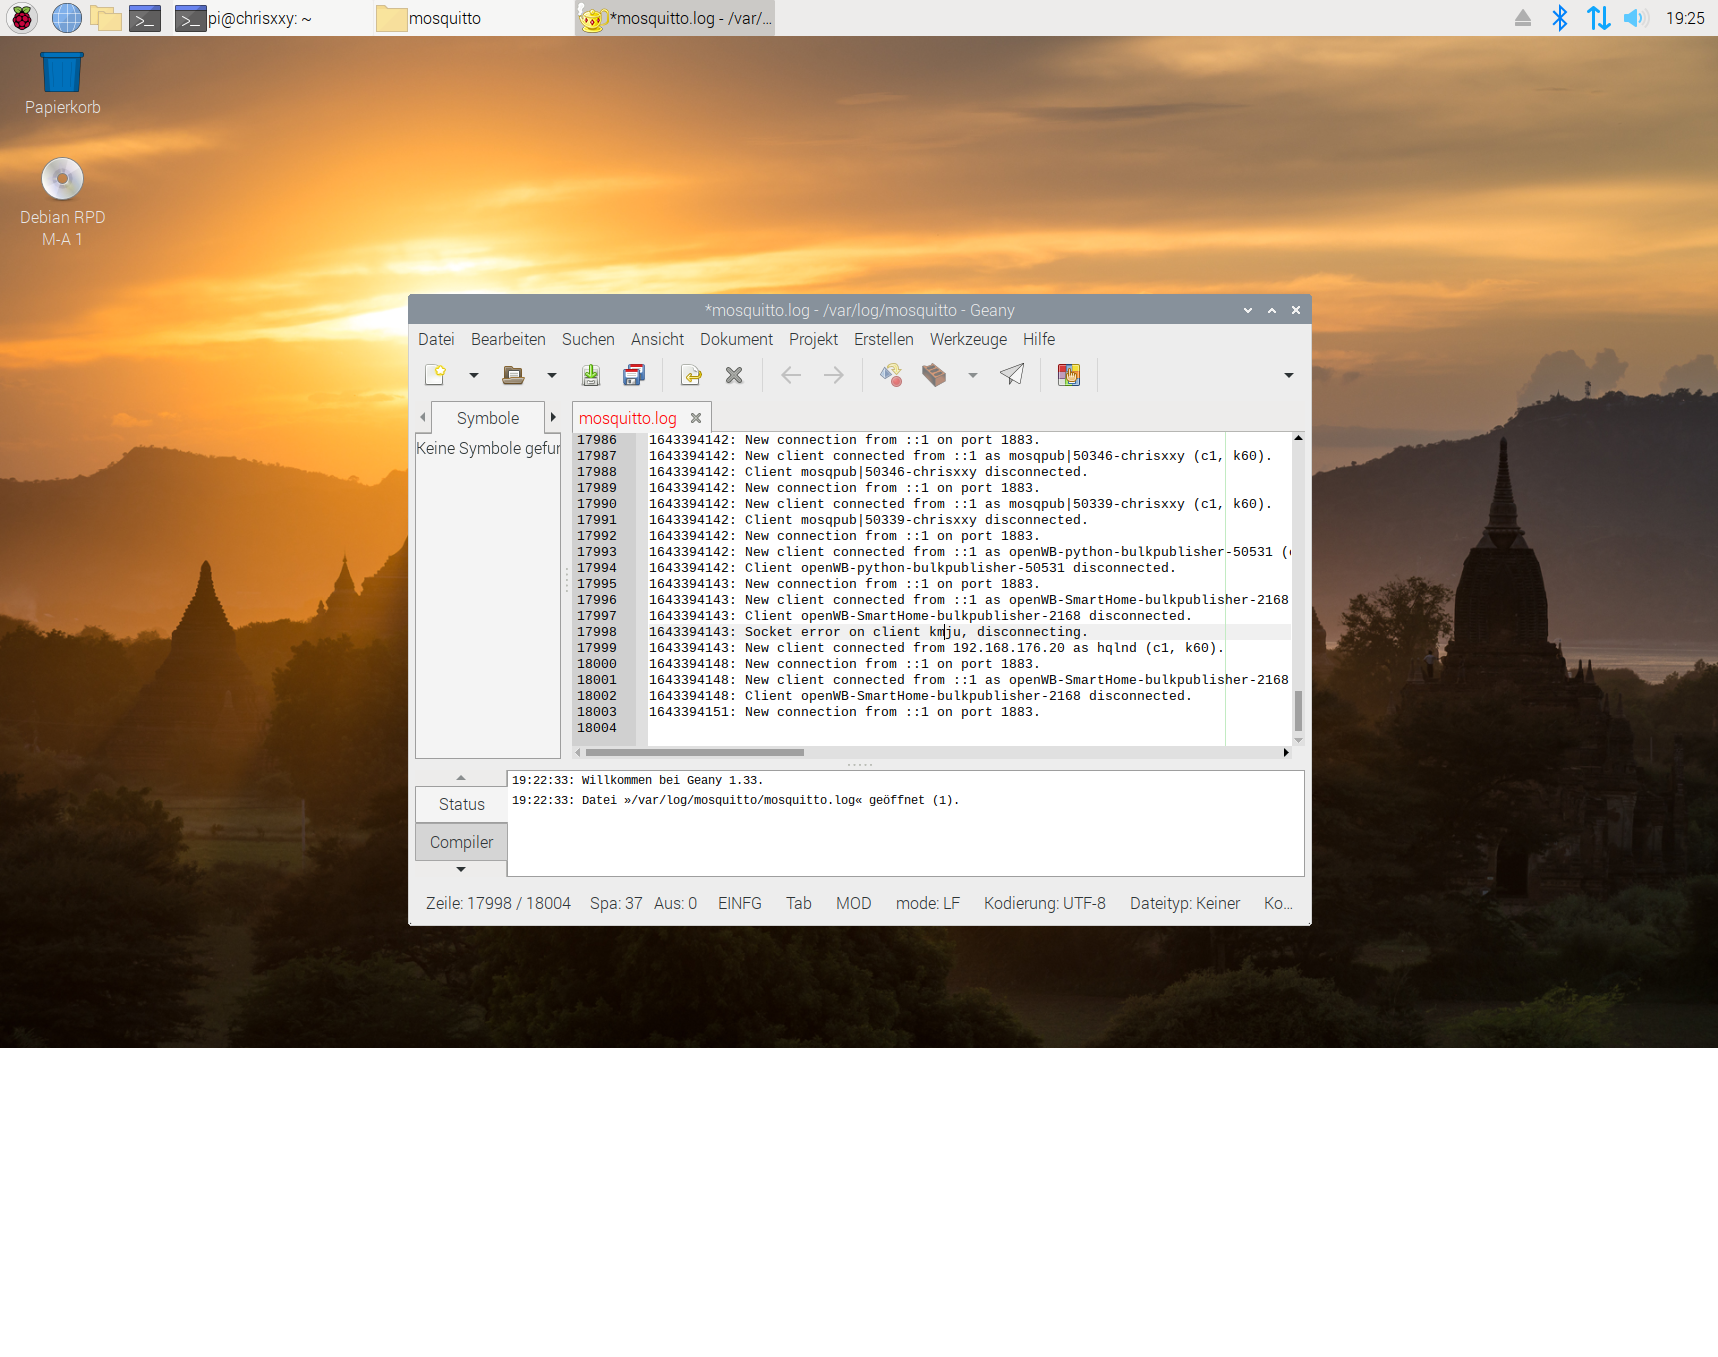Click the Build brick icon

click(x=934, y=375)
